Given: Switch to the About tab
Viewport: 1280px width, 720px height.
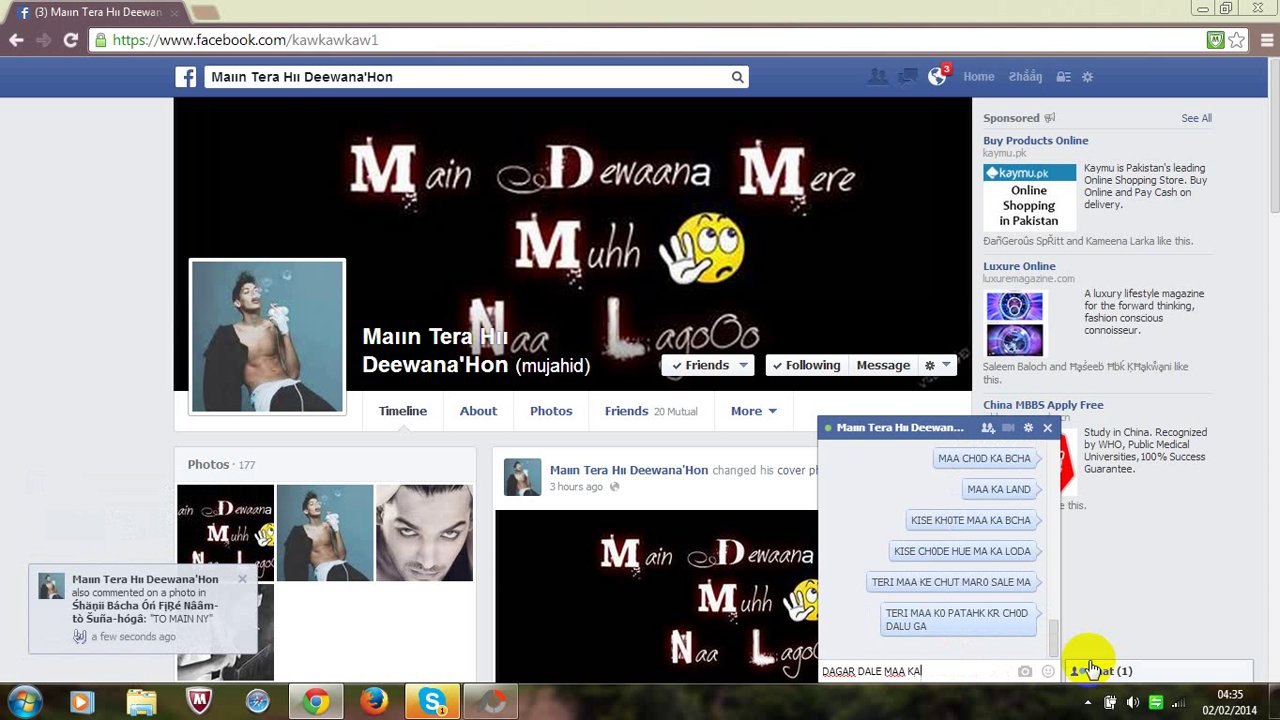Looking at the screenshot, I should coord(478,411).
